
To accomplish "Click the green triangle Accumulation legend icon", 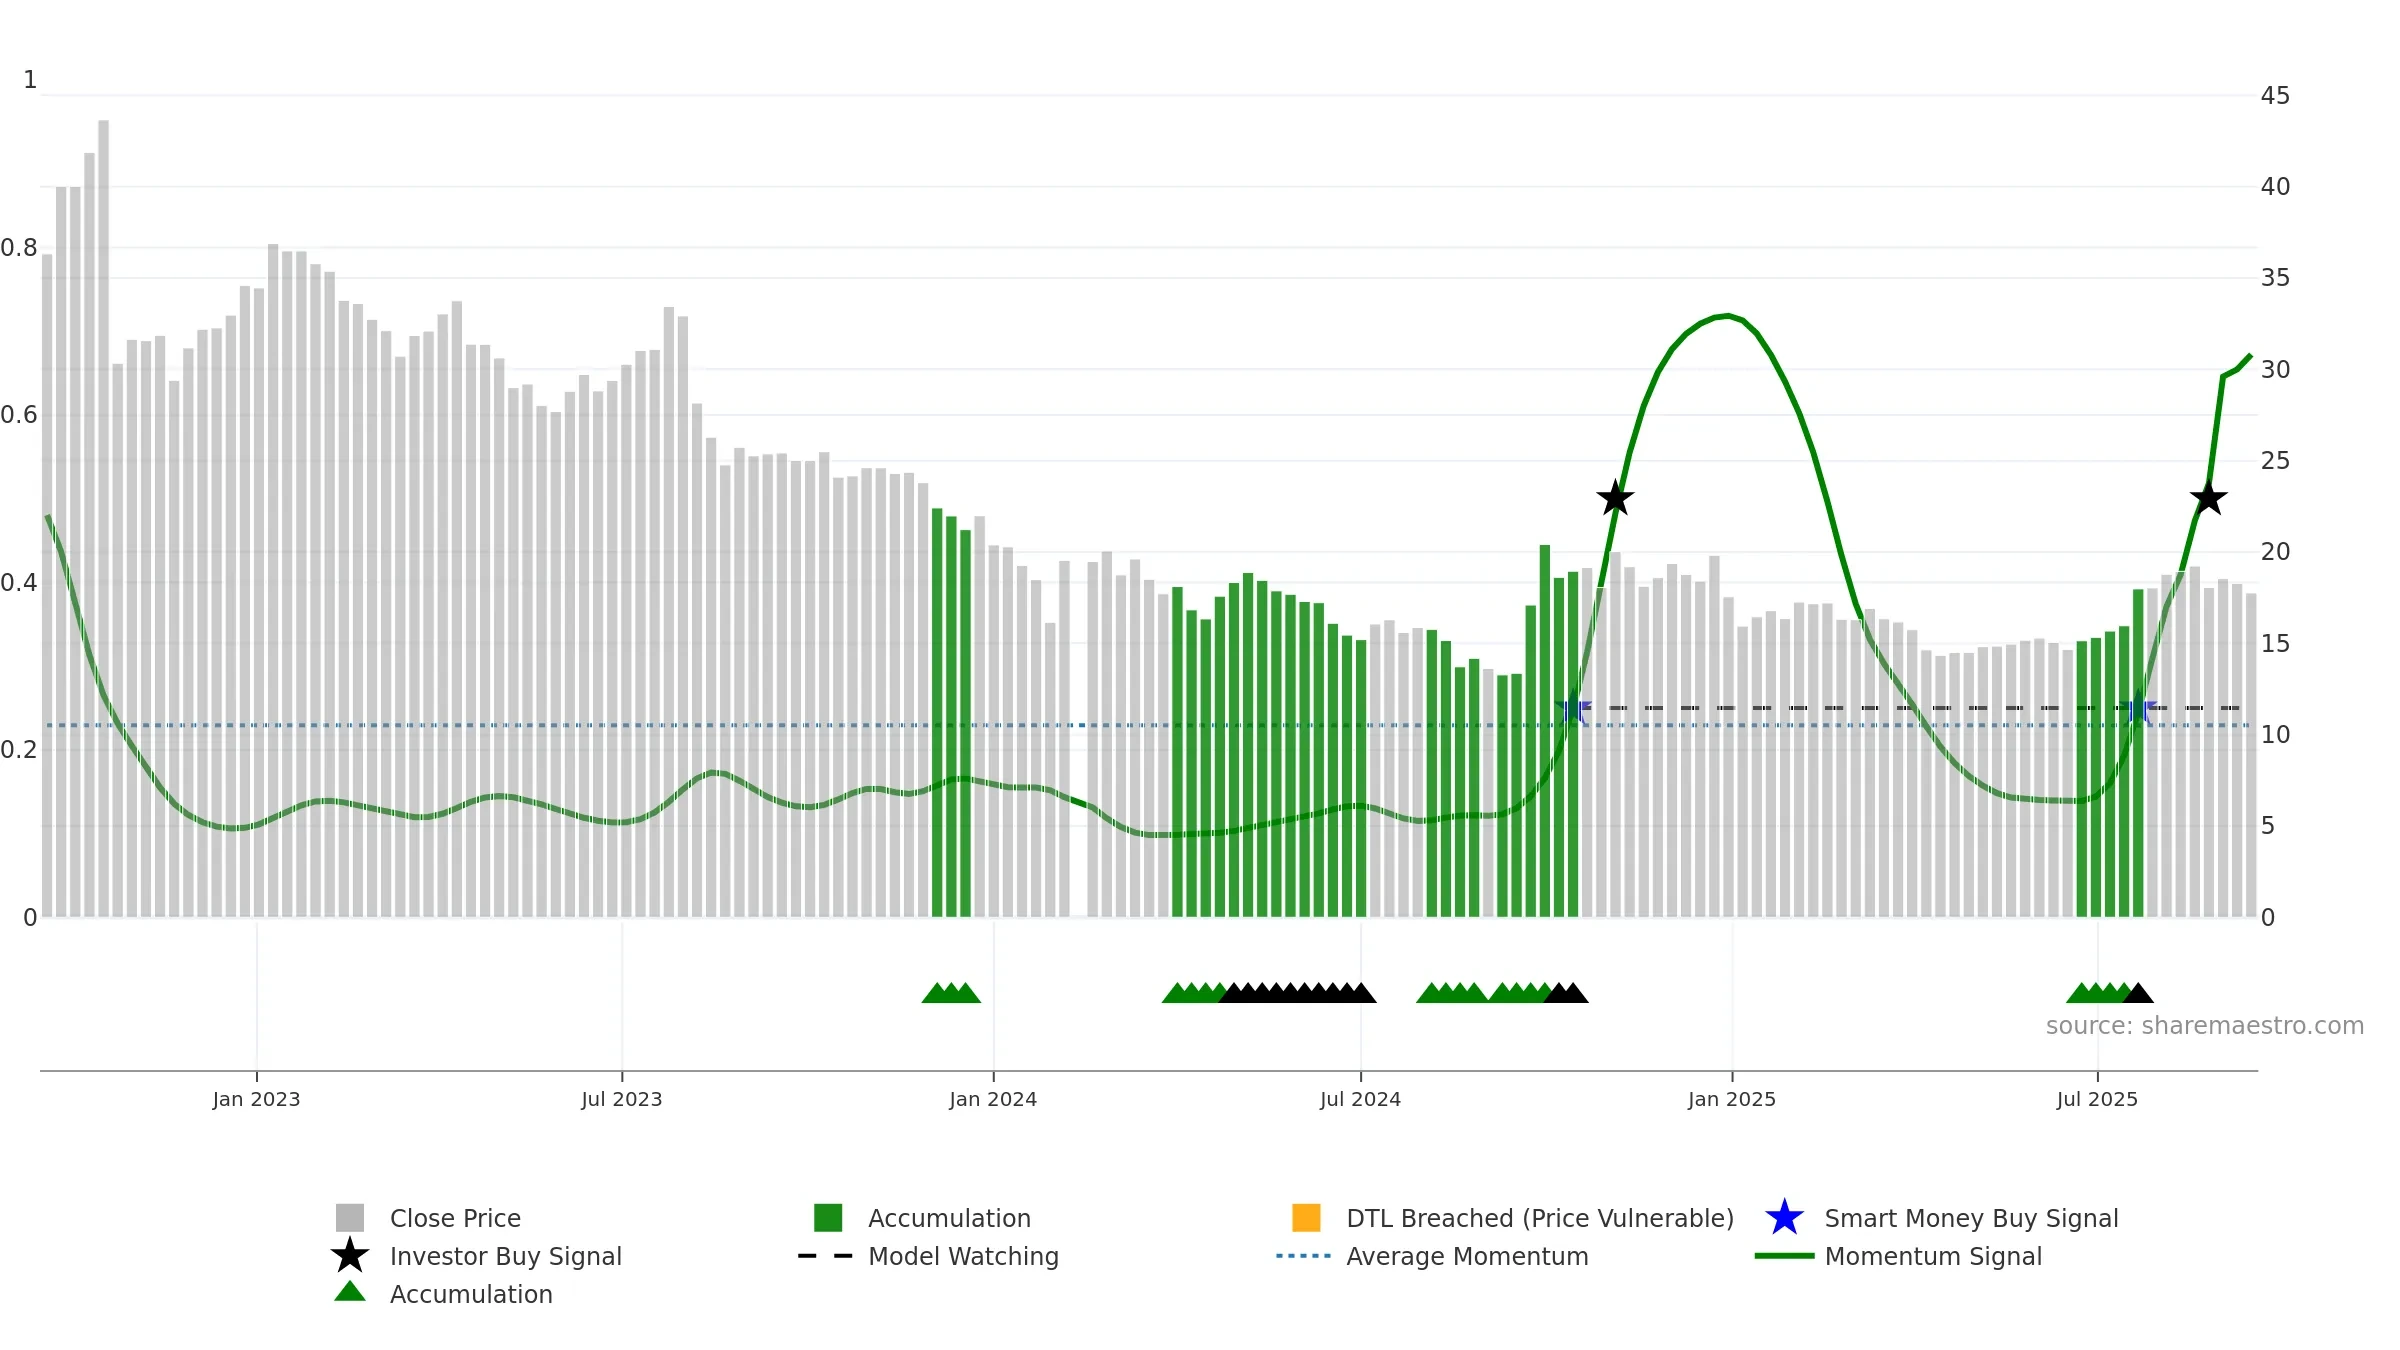I will (x=350, y=1292).
